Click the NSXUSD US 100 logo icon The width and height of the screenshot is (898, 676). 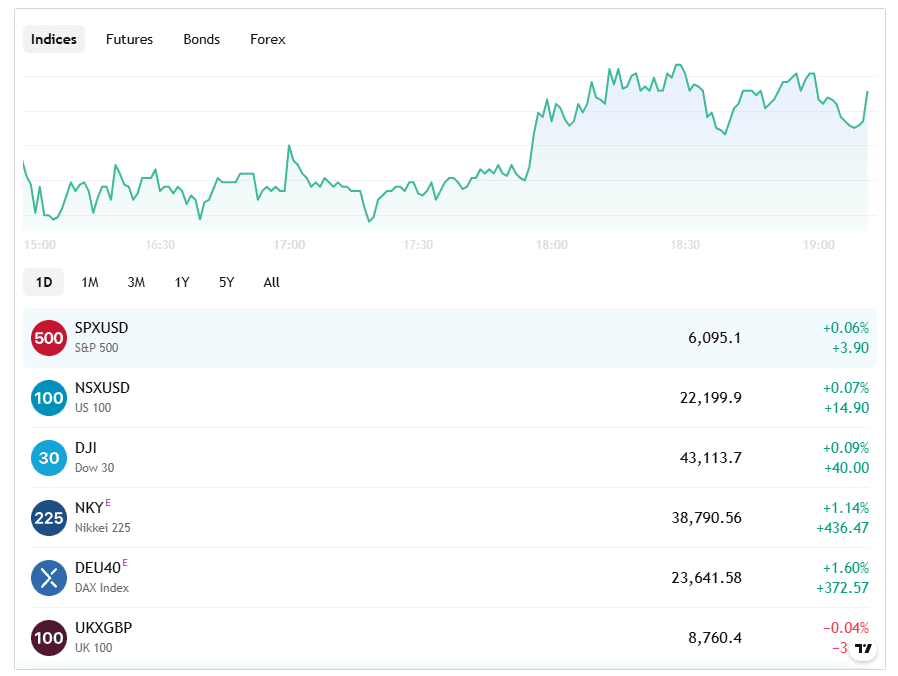[x=49, y=398]
